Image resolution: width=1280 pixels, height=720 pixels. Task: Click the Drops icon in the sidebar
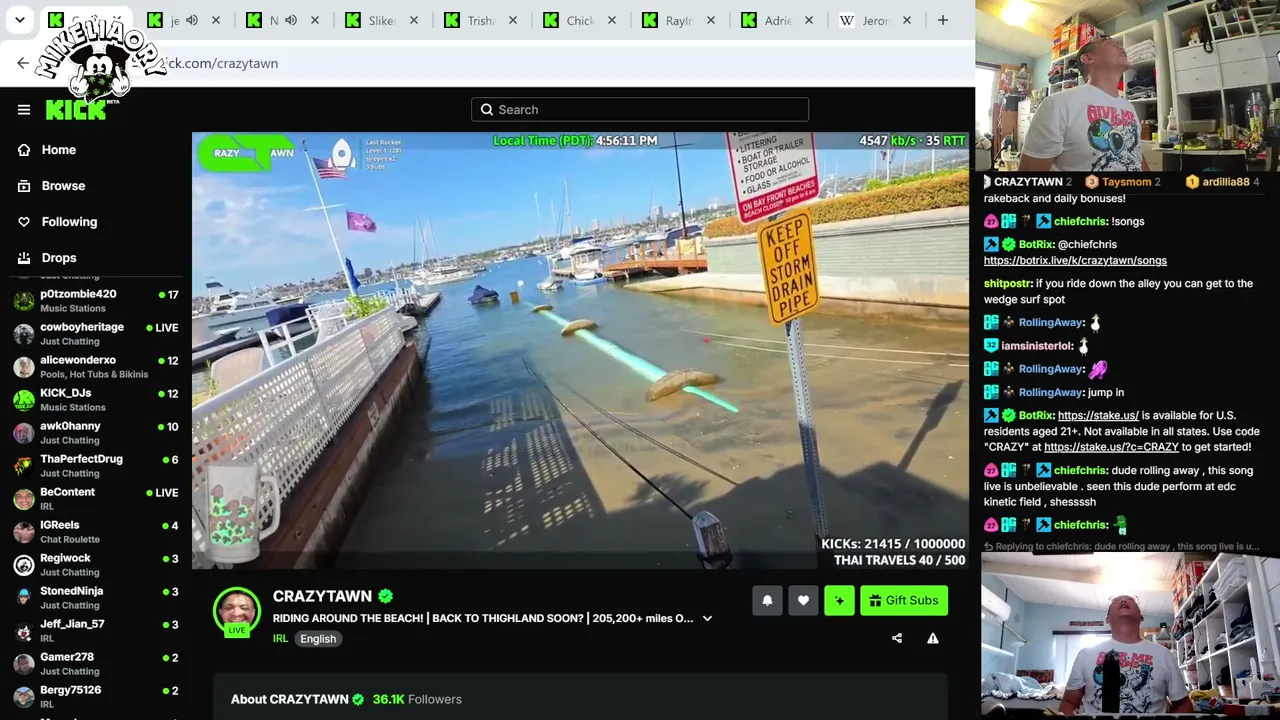pyautogui.click(x=24, y=258)
